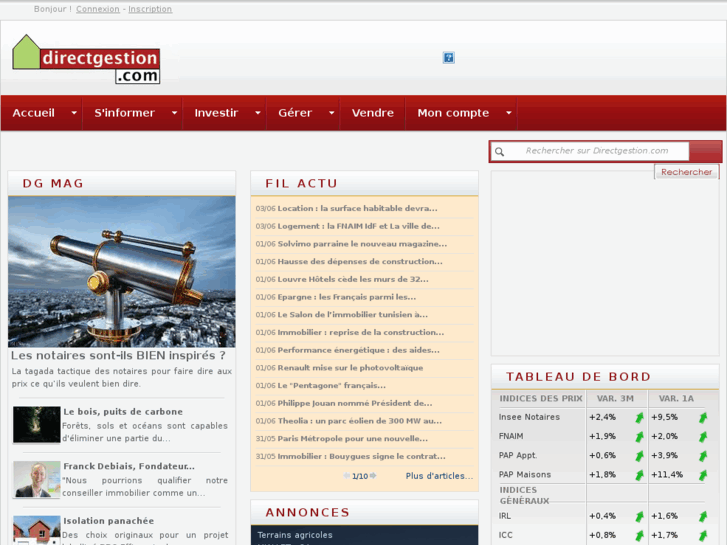
Task: Click green arrow for ICC 3M variation
Action: click(639, 536)
